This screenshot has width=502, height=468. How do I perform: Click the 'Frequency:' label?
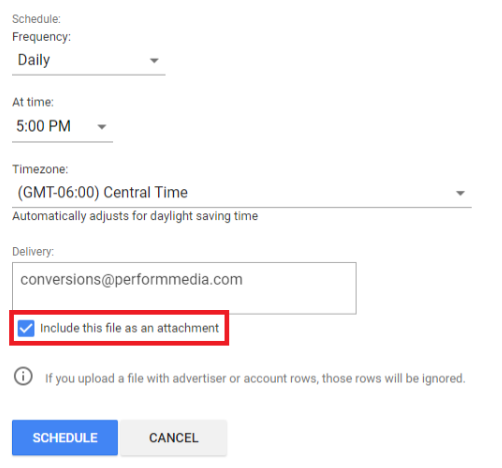coord(42,37)
